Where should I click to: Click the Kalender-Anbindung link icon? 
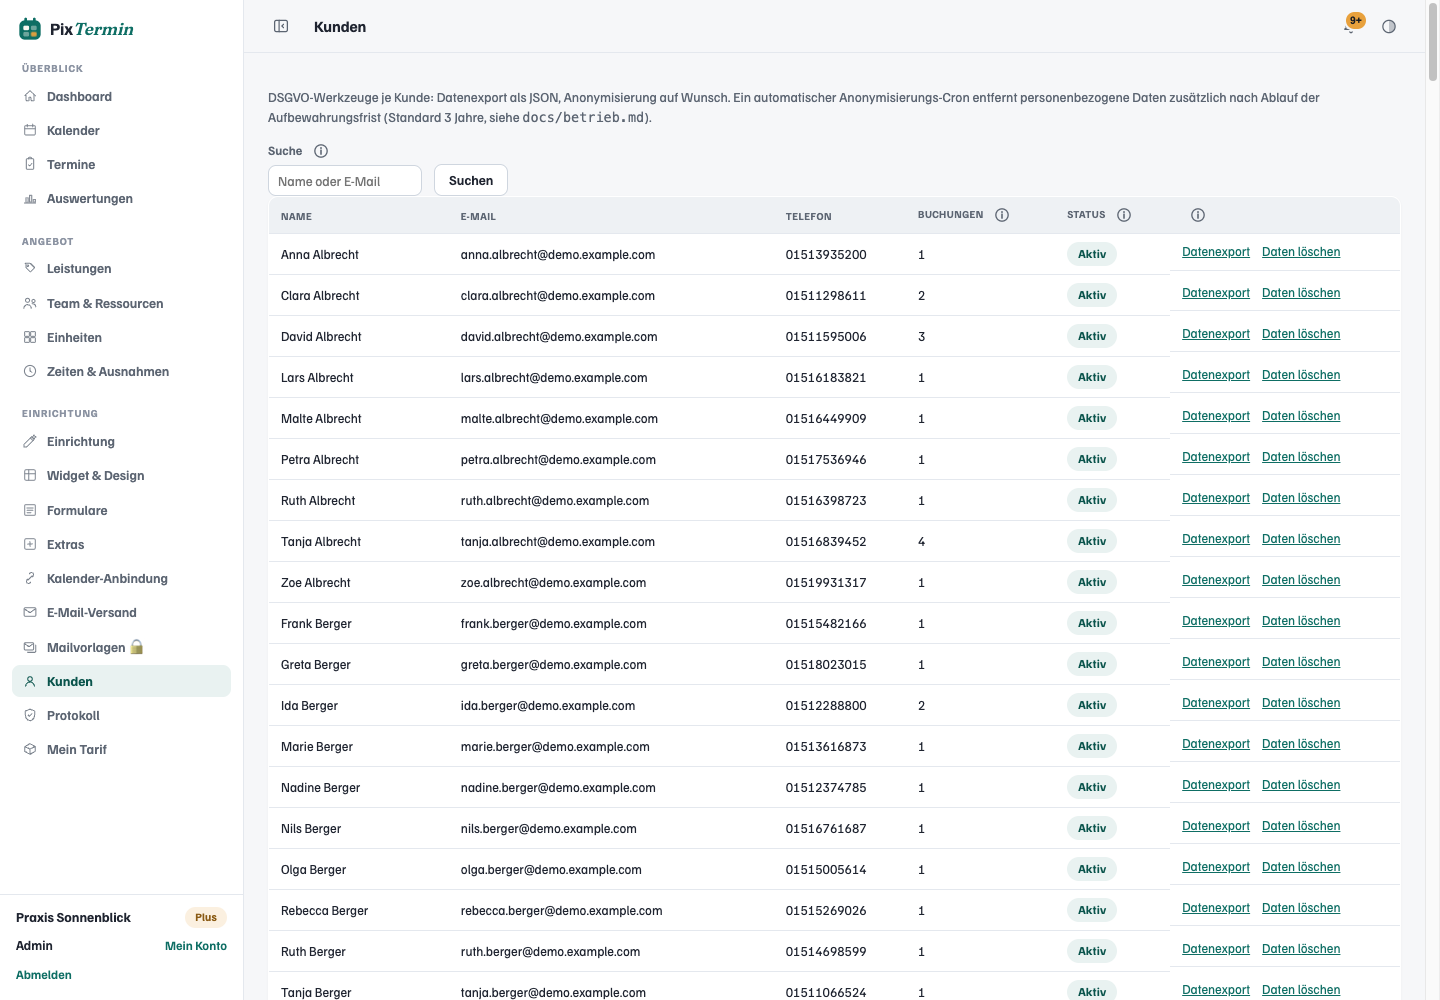pos(30,578)
